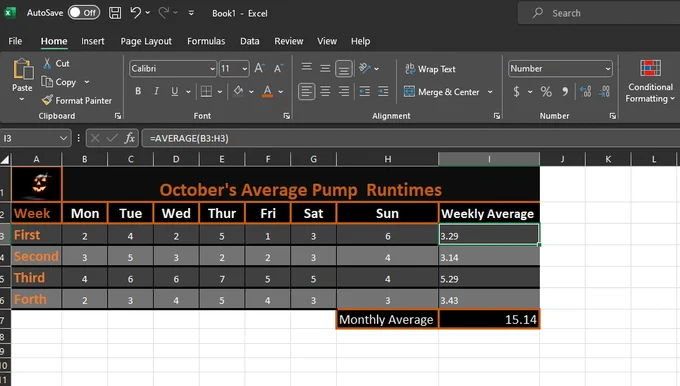Increase font size with larger A icon
The image size is (680, 386).
(259, 68)
